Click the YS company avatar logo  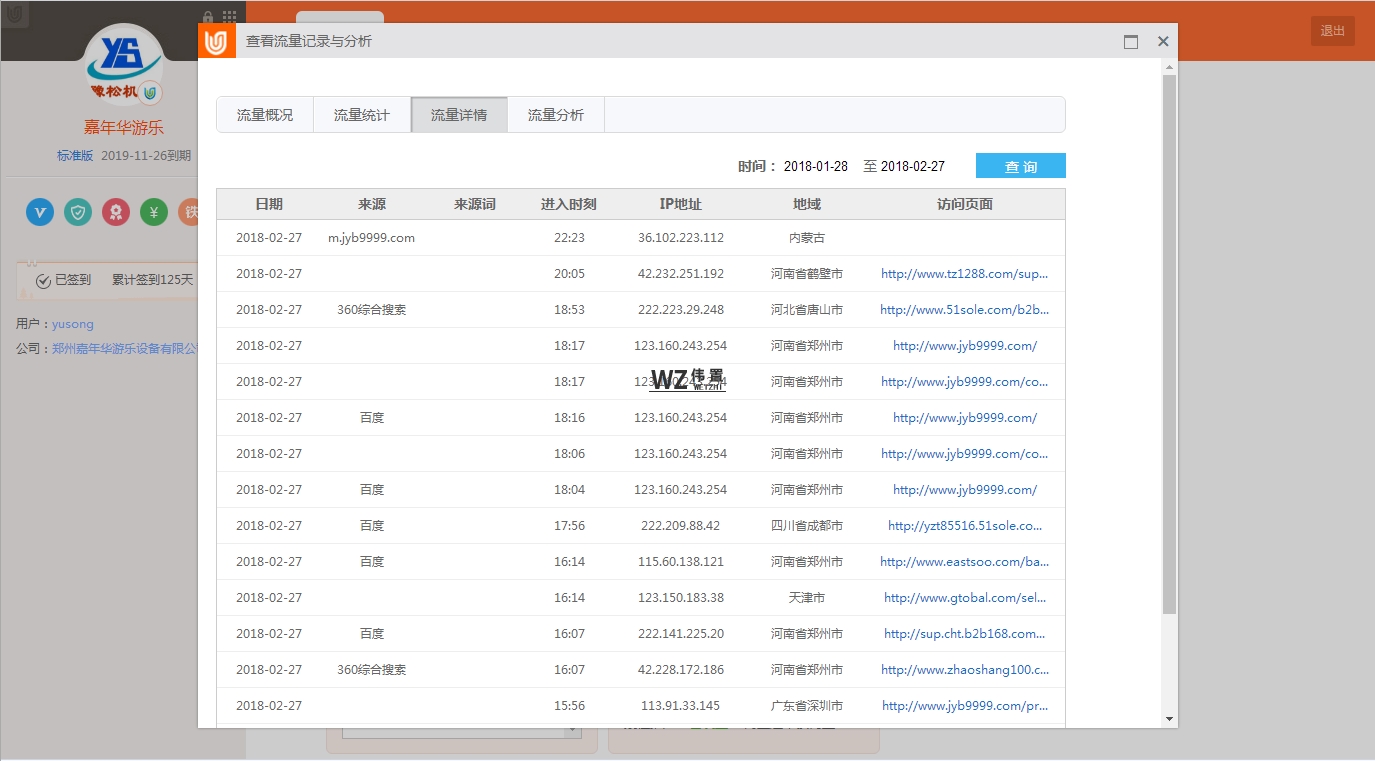click(123, 63)
